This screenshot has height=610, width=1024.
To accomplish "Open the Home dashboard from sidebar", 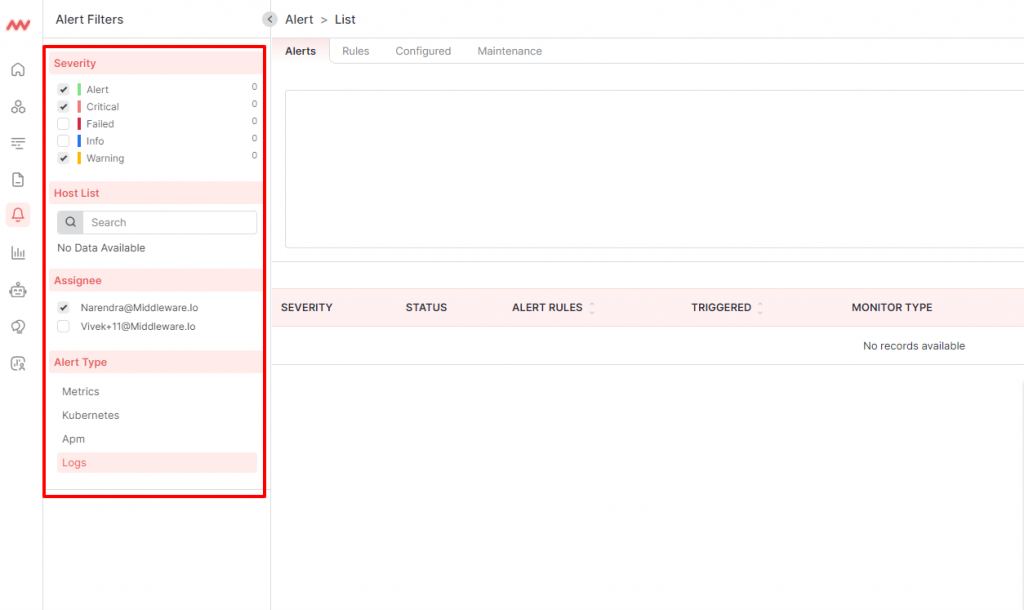I will [x=17, y=69].
